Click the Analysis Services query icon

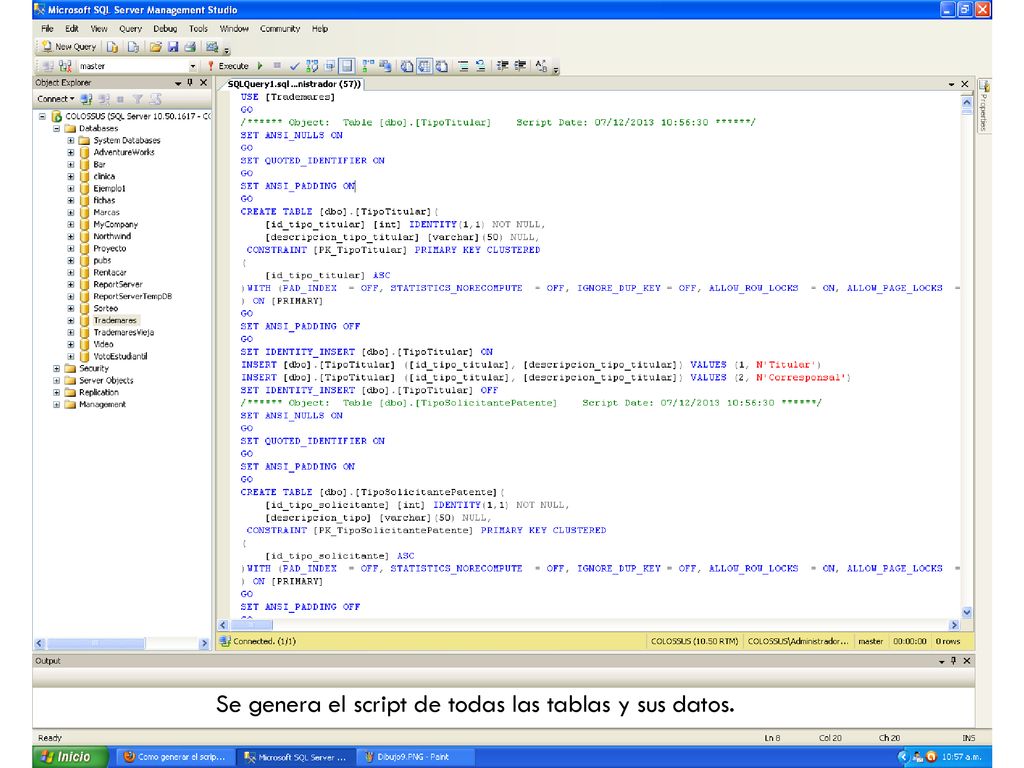[x=133, y=47]
